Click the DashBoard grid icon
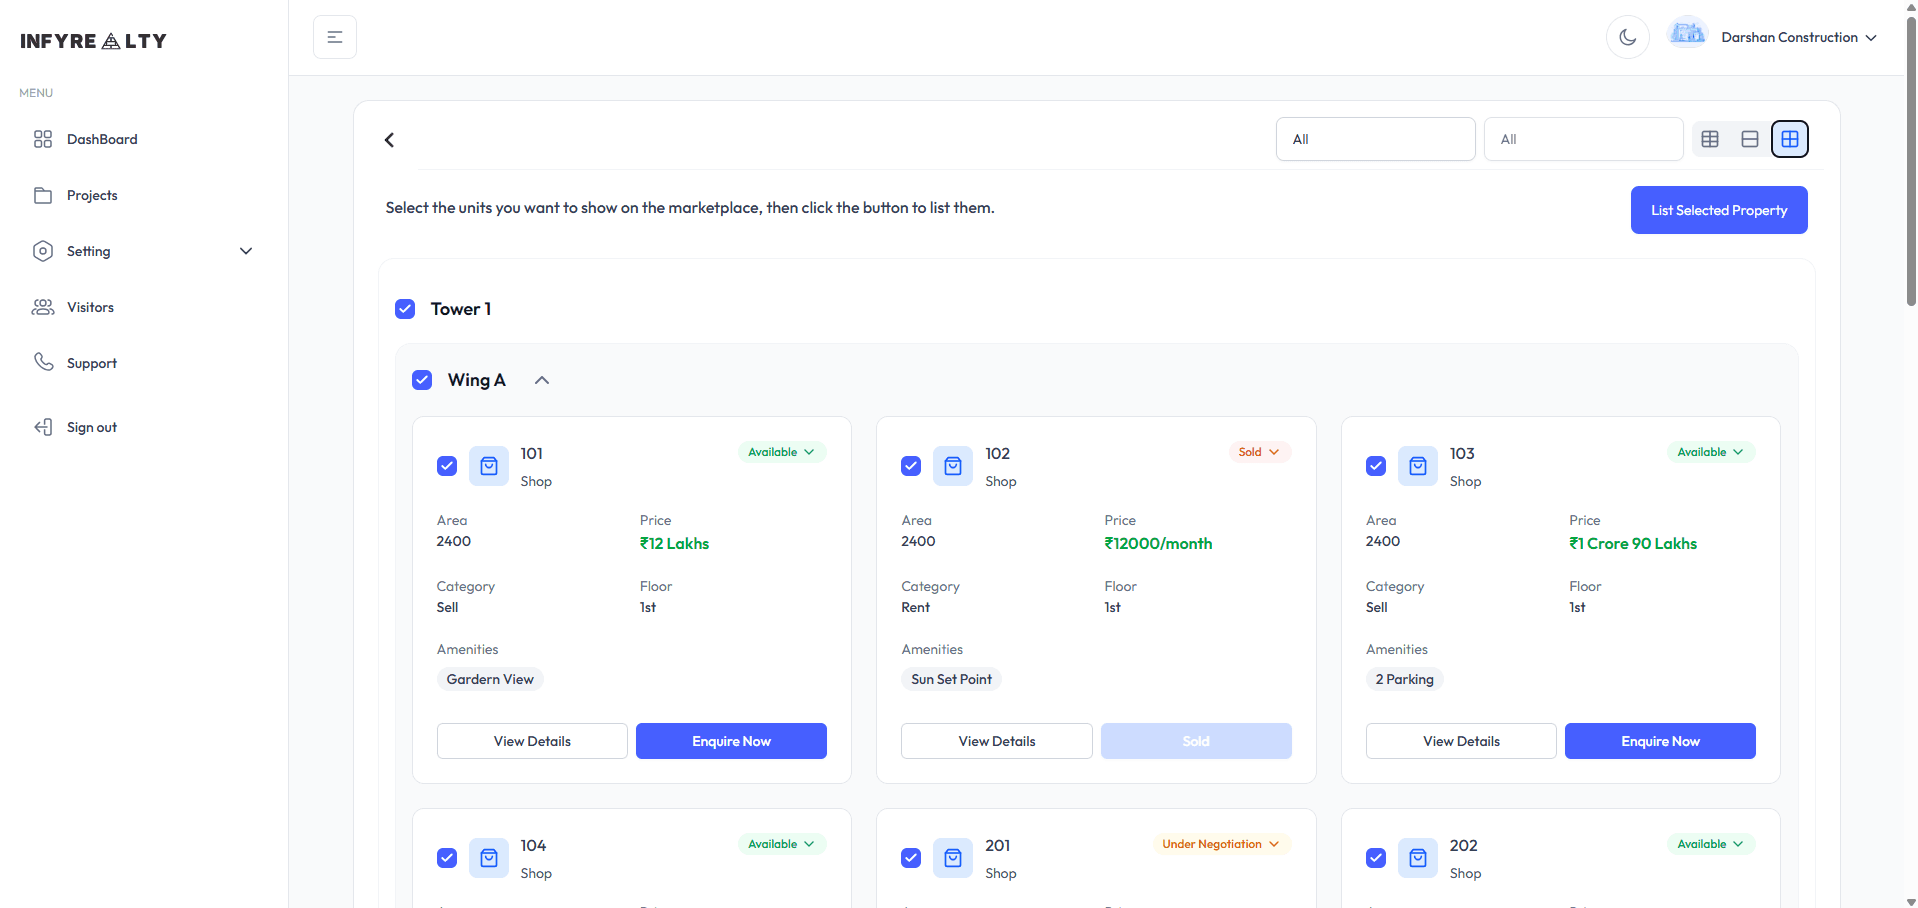Viewport: 1918px width, 908px height. click(43, 139)
